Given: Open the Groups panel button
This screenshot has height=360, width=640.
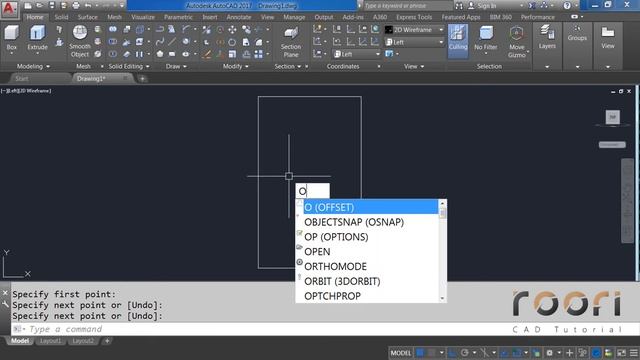Looking at the screenshot, I should pyautogui.click(x=577, y=33).
